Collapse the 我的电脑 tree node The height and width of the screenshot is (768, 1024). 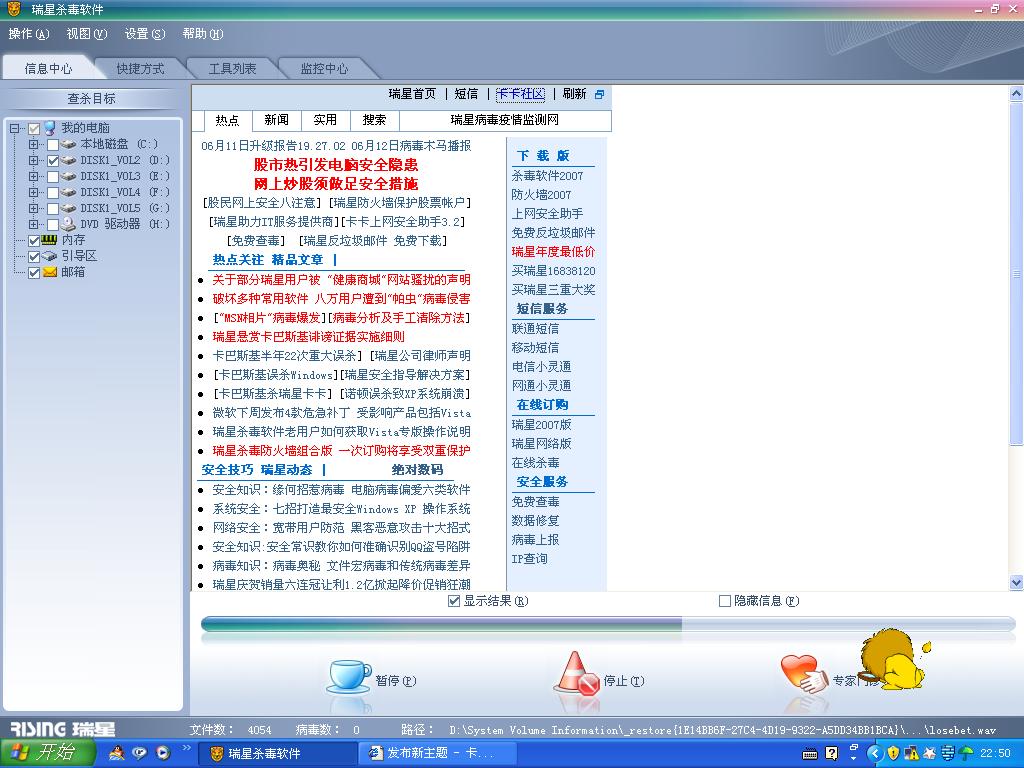[x=15, y=128]
